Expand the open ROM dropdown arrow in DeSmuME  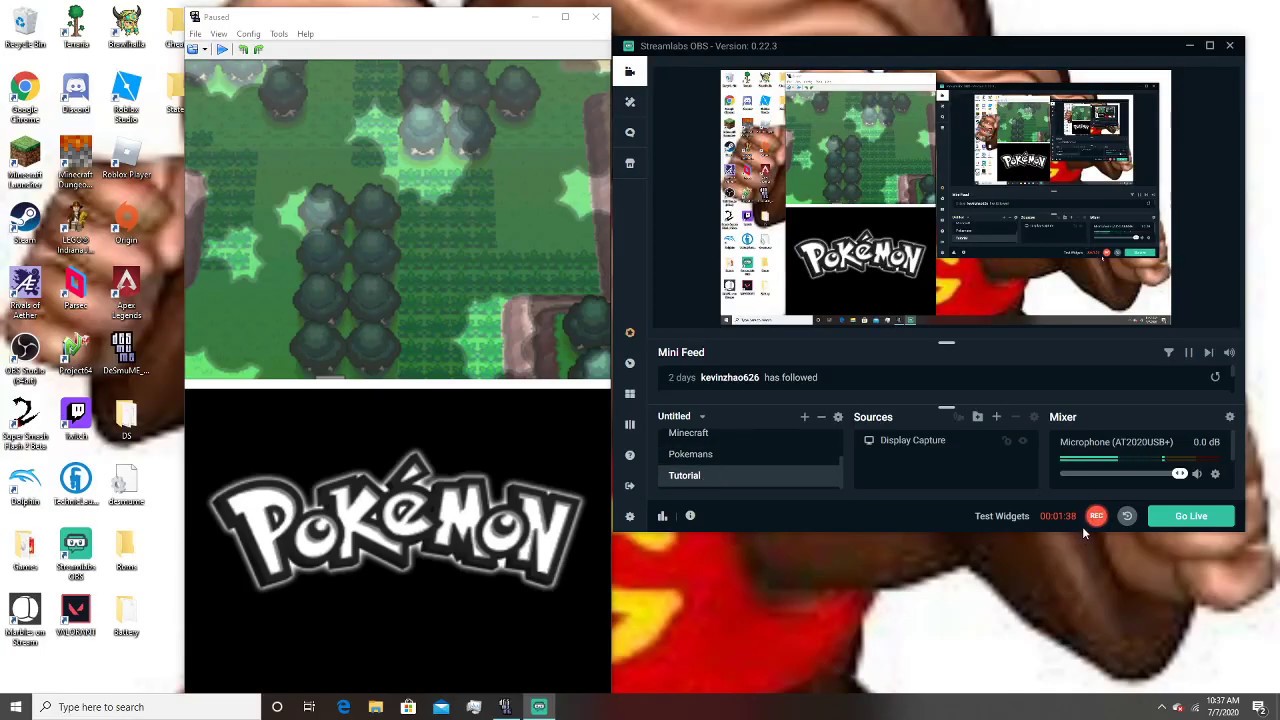click(x=204, y=49)
